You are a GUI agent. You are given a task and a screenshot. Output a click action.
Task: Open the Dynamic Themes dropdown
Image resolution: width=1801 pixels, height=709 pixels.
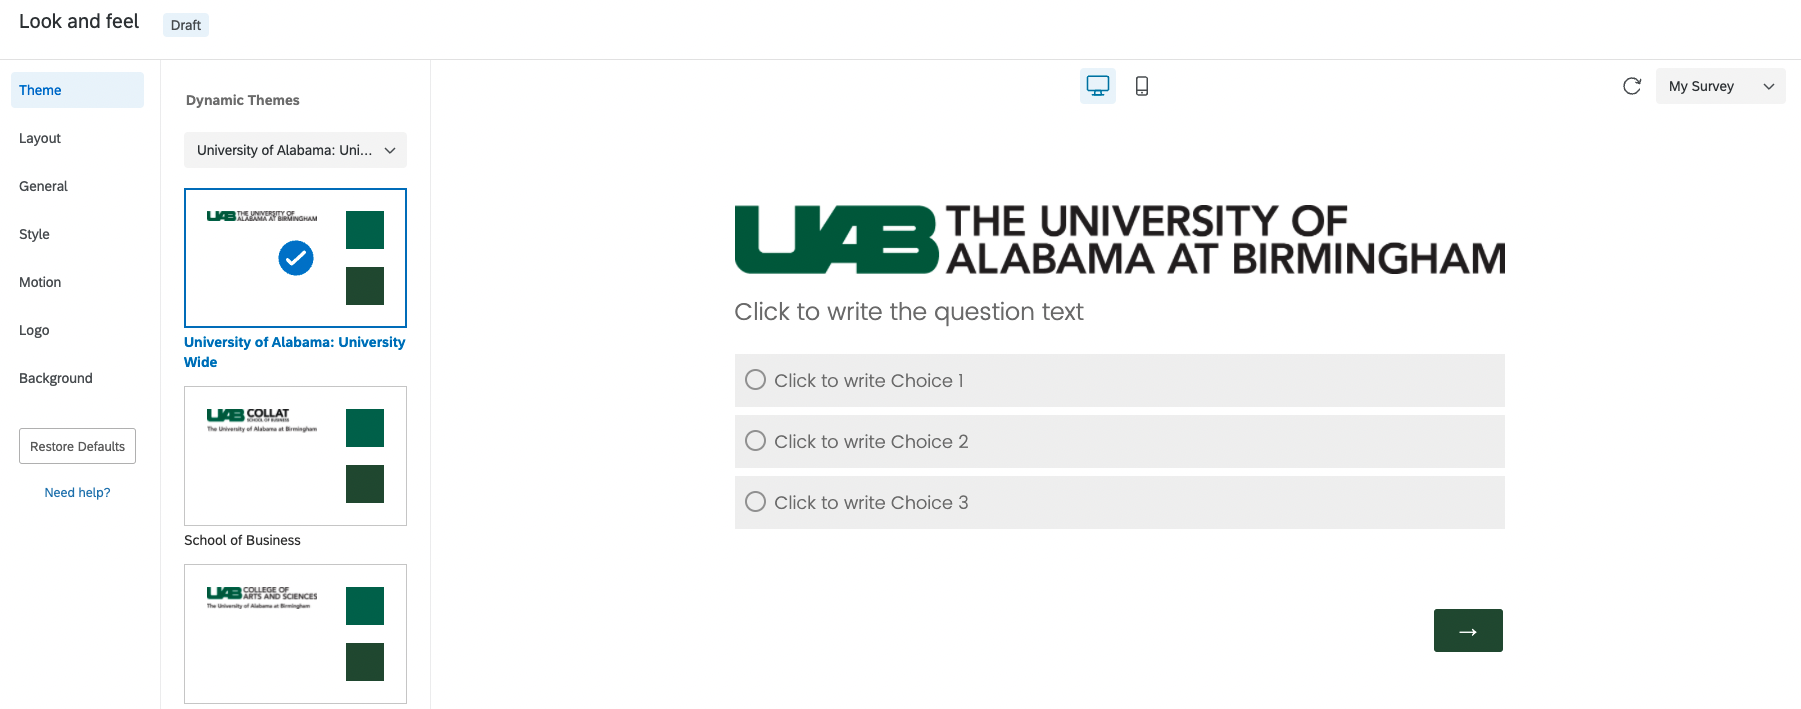click(x=295, y=150)
